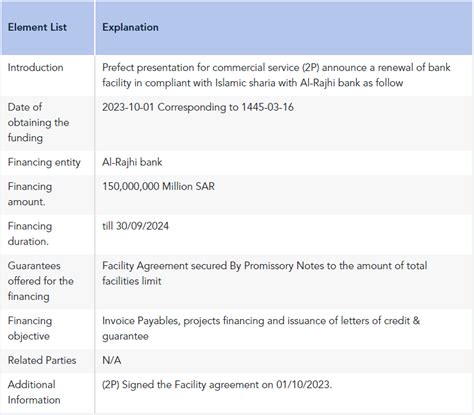The image size is (474, 415).
Task: Select the Financing entity label
Action: tap(44, 162)
